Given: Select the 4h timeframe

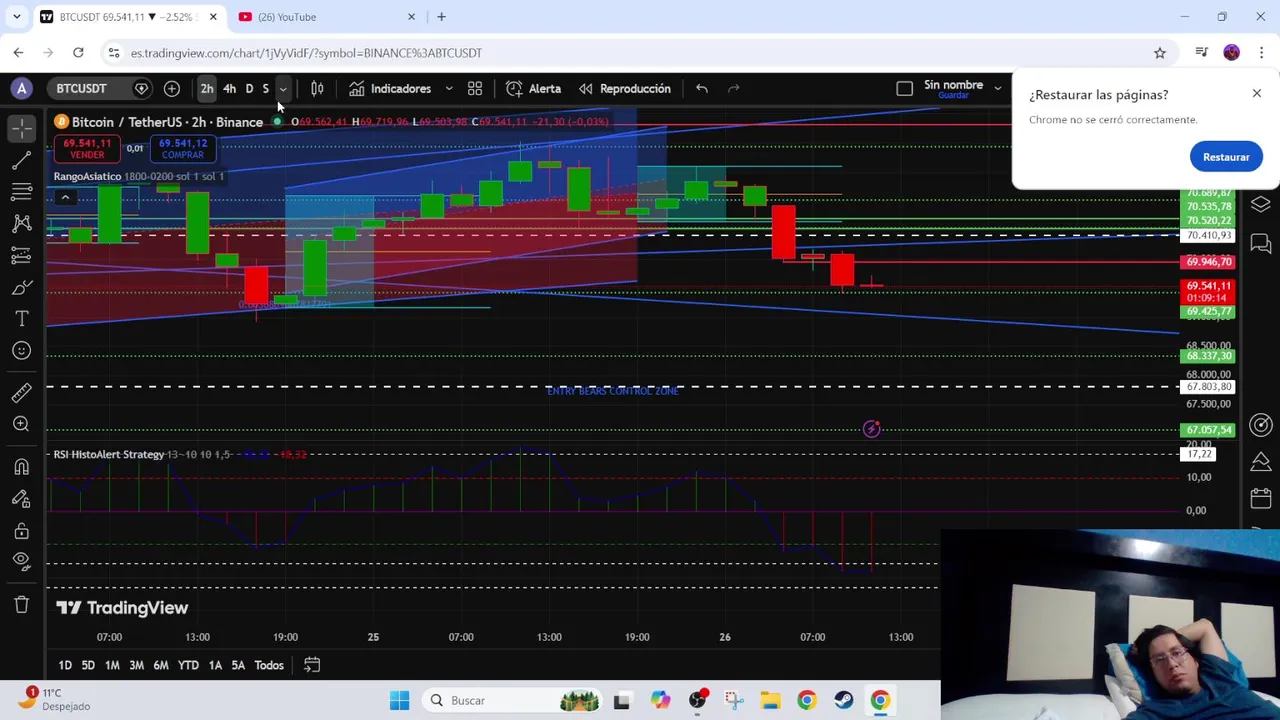Looking at the screenshot, I should (x=229, y=88).
